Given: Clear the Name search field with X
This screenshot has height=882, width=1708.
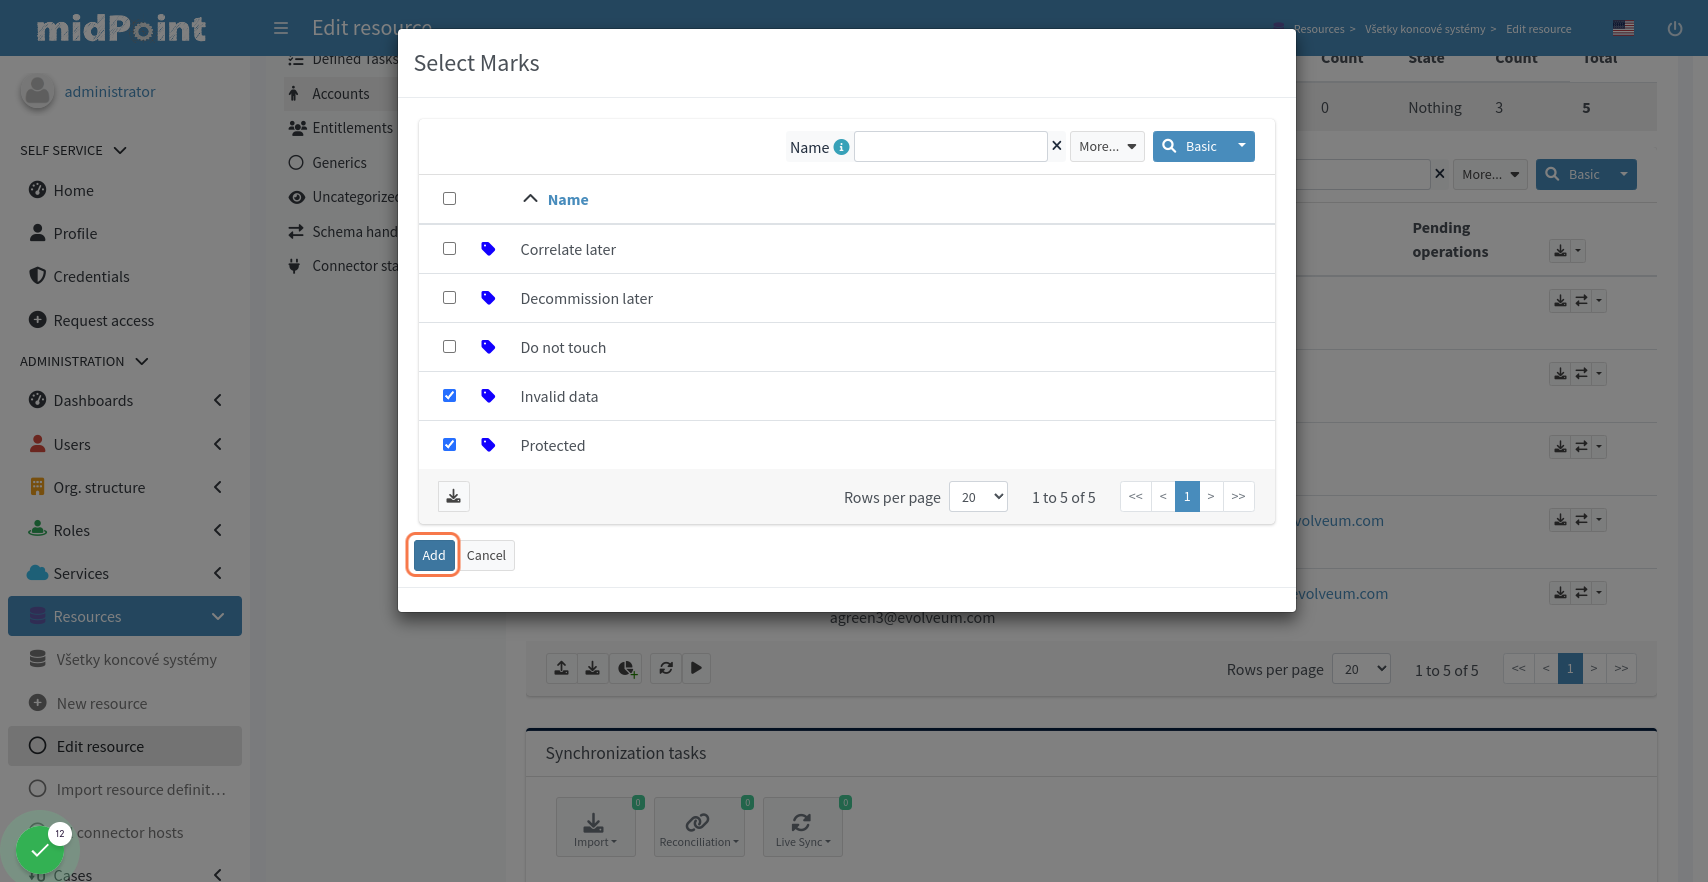Looking at the screenshot, I should click(1056, 146).
